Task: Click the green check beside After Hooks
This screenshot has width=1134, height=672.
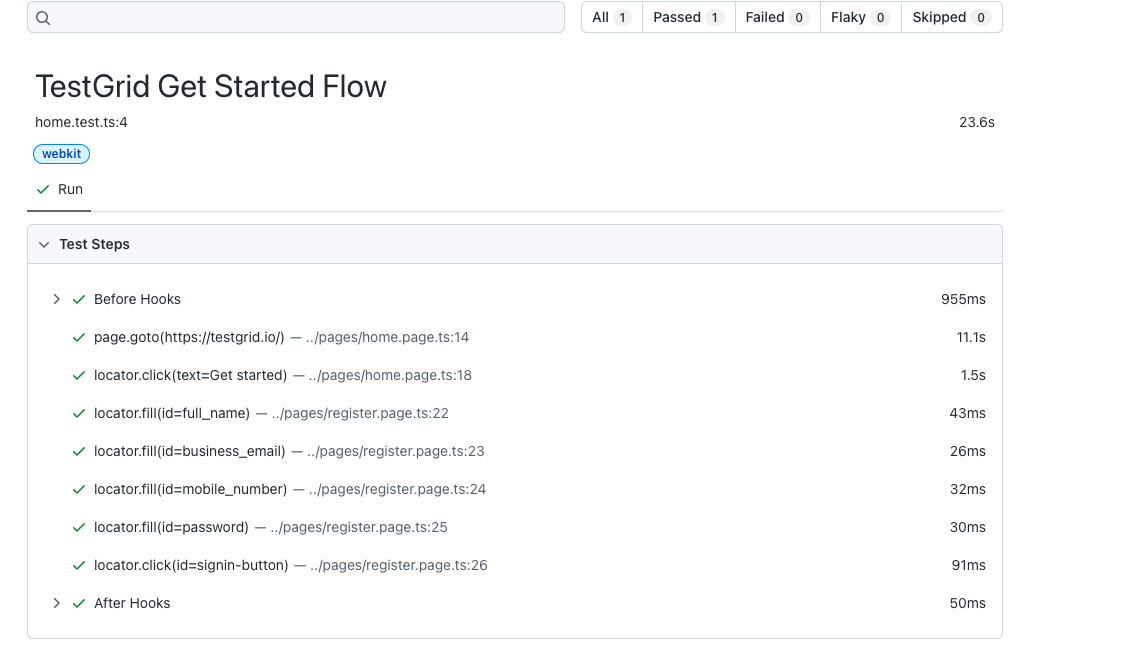Action: coord(79,603)
